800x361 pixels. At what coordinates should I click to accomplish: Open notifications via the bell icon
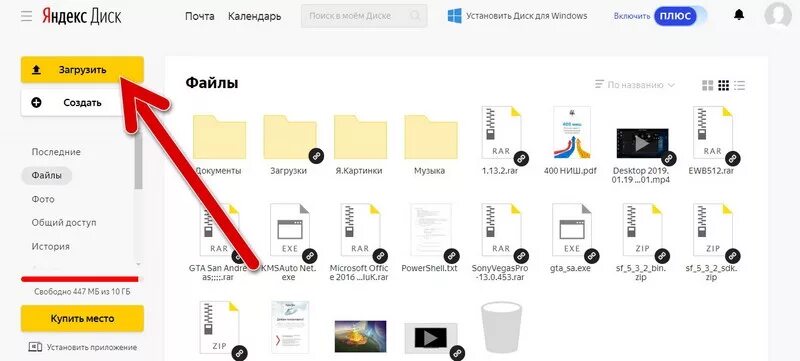click(738, 15)
